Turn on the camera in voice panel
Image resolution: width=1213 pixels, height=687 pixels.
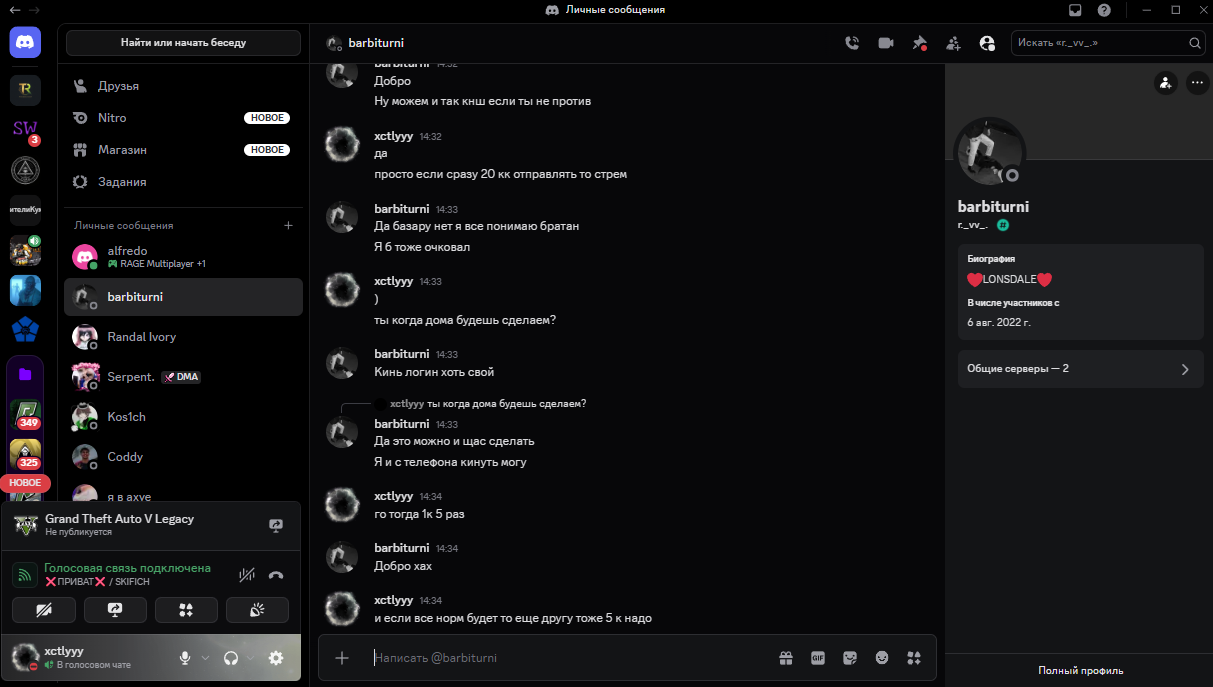pos(44,610)
